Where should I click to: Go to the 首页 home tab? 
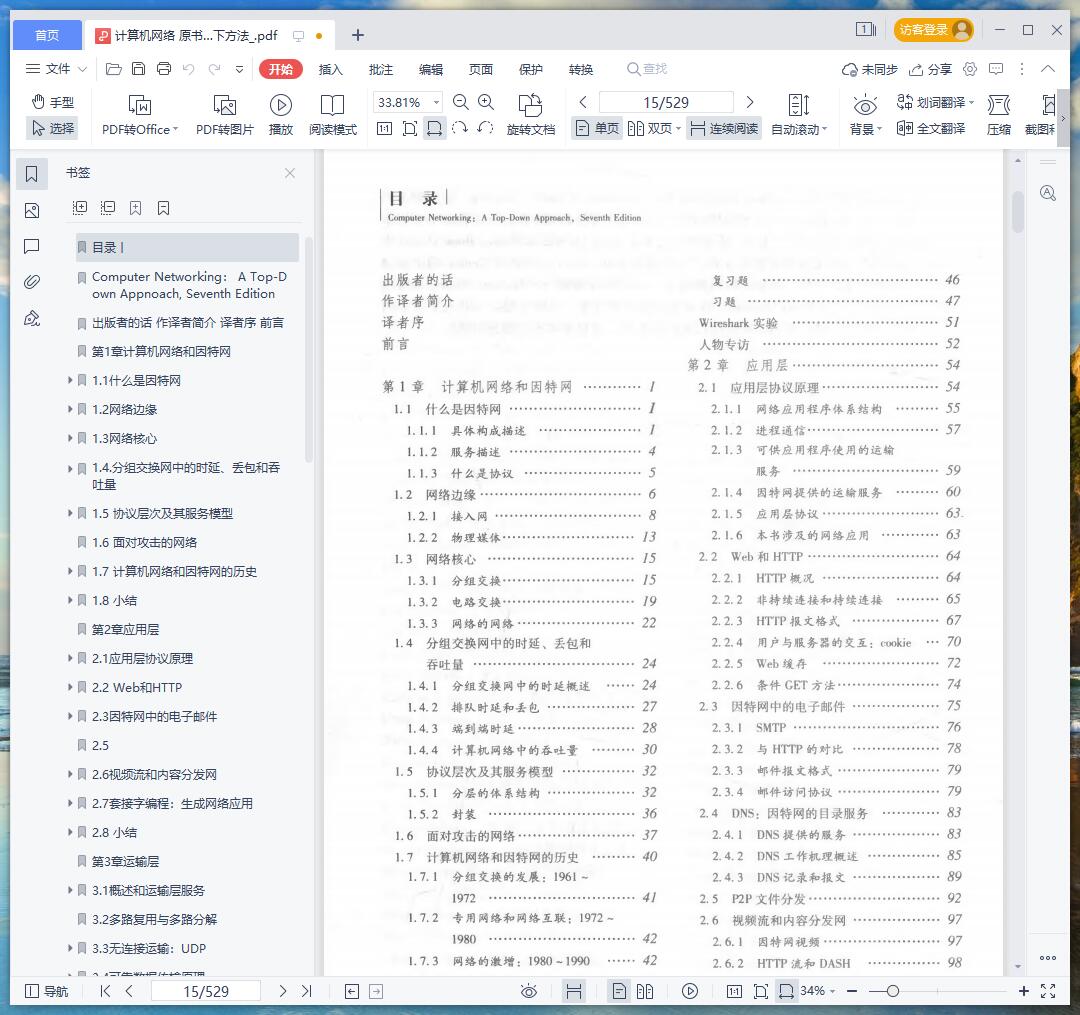[47, 35]
